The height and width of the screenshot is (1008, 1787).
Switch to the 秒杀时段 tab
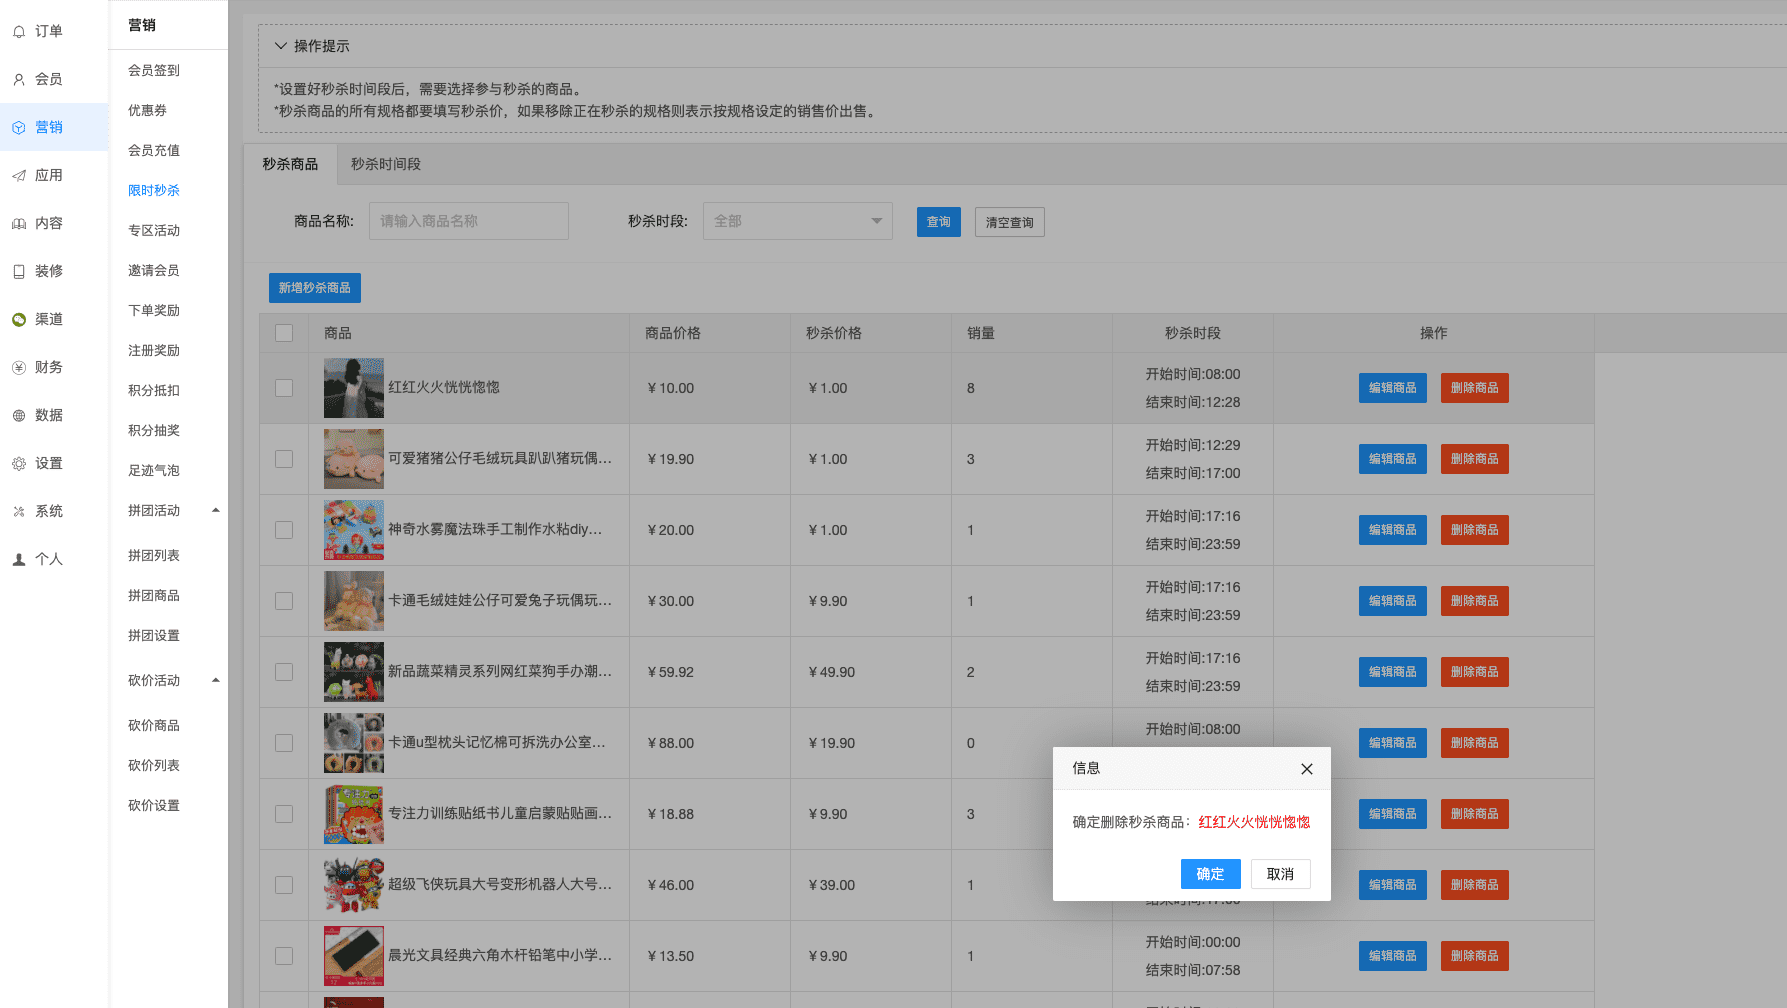pyautogui.click(x=386, y=164)
